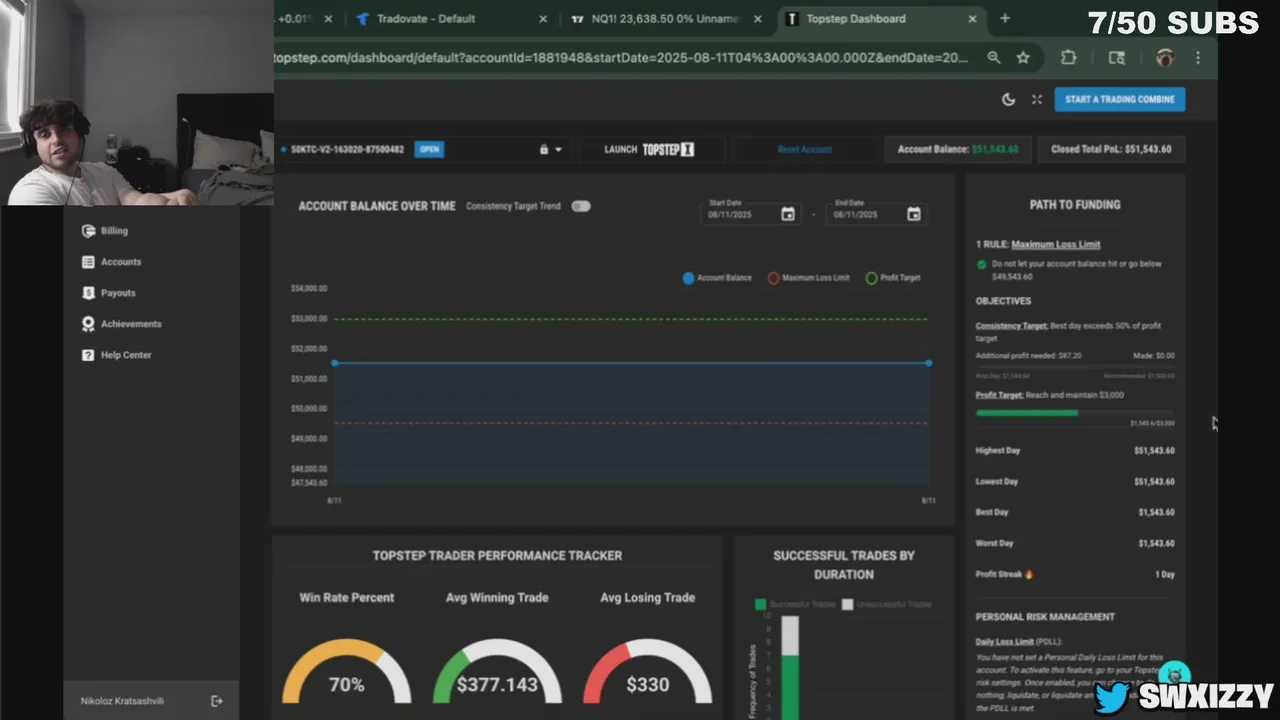The width and height of the screenshot is (1280, 720).
Task: Toggle Successful Trades legend entry
Action: coord(795,604)
